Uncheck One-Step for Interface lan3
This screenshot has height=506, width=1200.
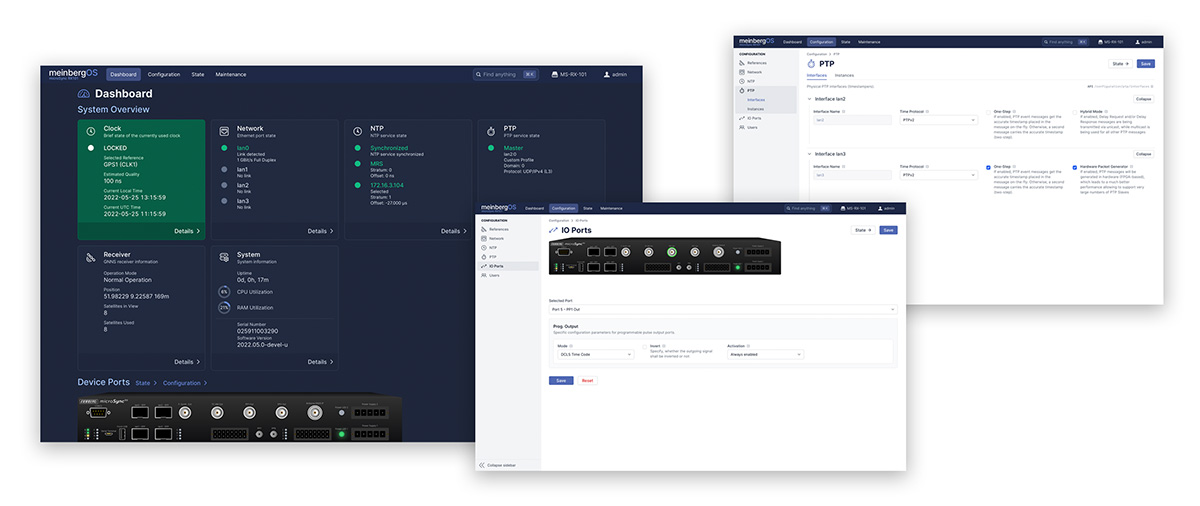point(989,167)
